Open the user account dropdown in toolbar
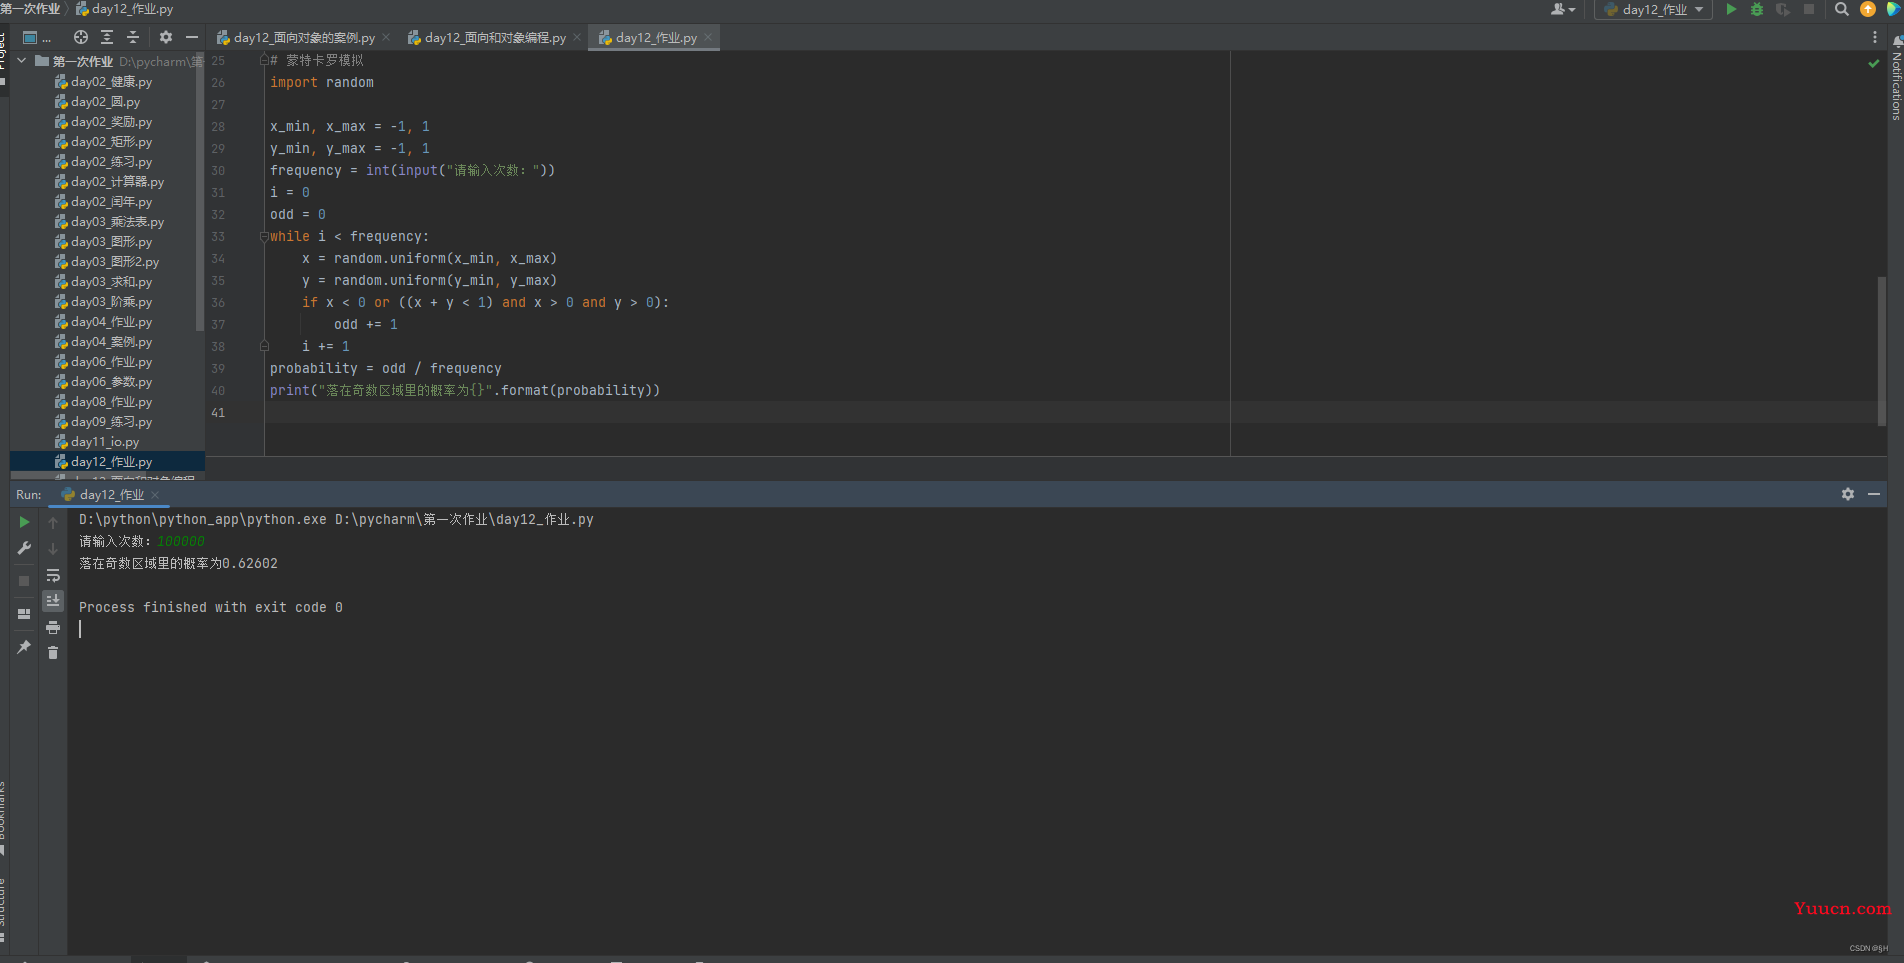1904x963 pixels. pos(1563,9)
